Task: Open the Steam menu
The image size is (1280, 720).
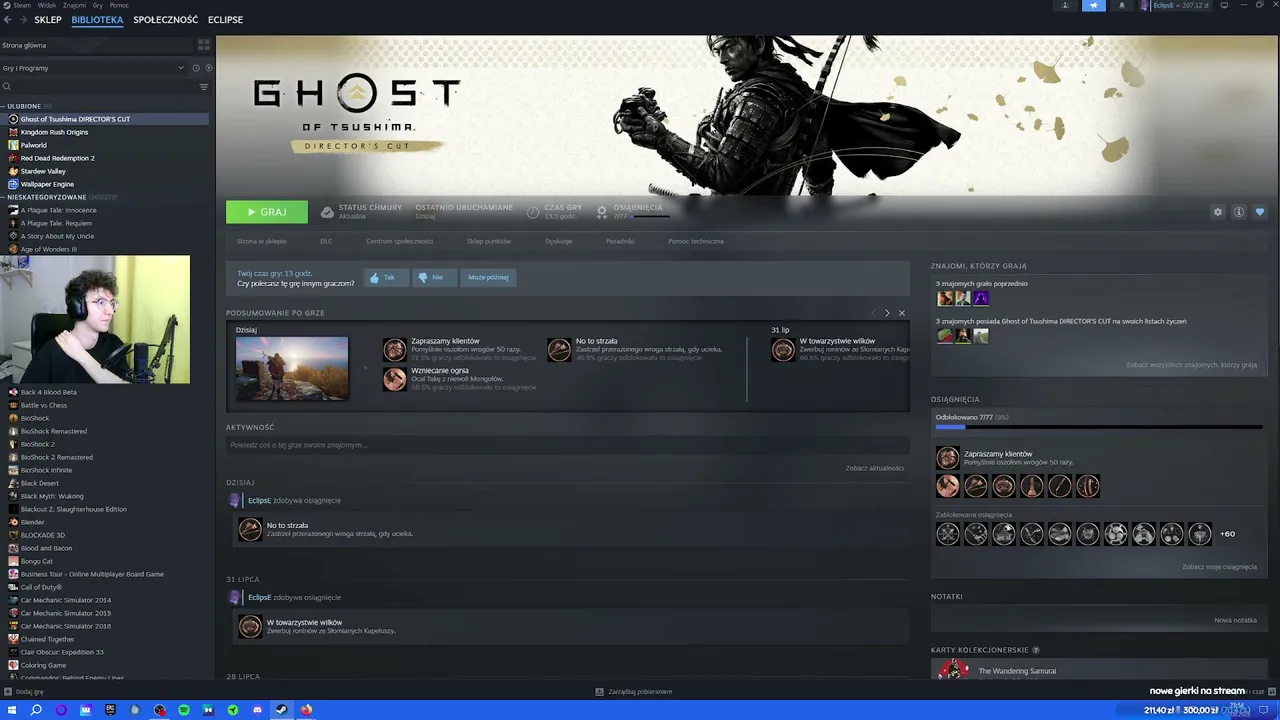Action: (22, 5)
